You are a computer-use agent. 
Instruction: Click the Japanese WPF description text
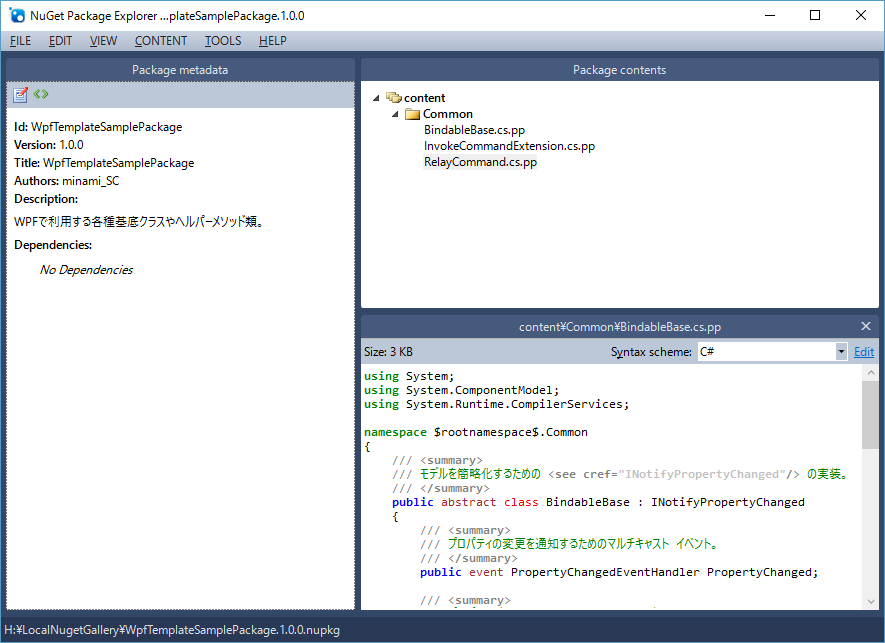(x=139, y=222)
